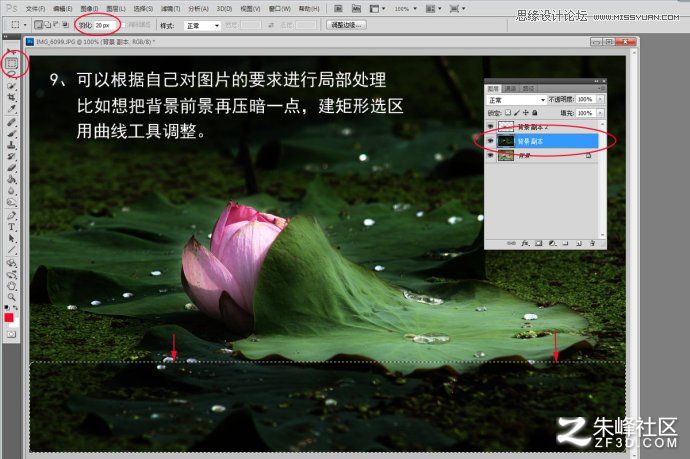Hide the bottom 背景 layer
This screenshot has height=459, width=690.
pyautogui.click(x=491, y=155)
